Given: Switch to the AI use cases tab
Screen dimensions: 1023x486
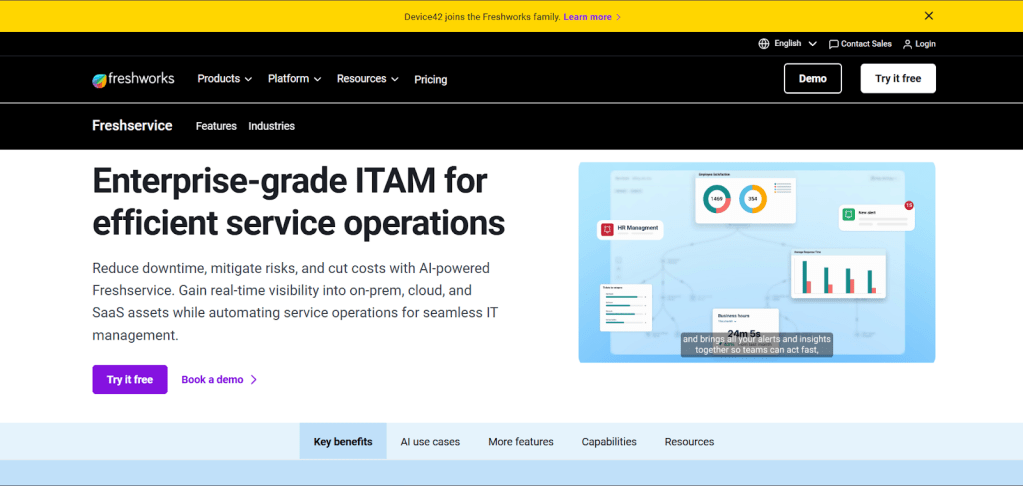Looking at the screenshot, I should coord(430,442).
